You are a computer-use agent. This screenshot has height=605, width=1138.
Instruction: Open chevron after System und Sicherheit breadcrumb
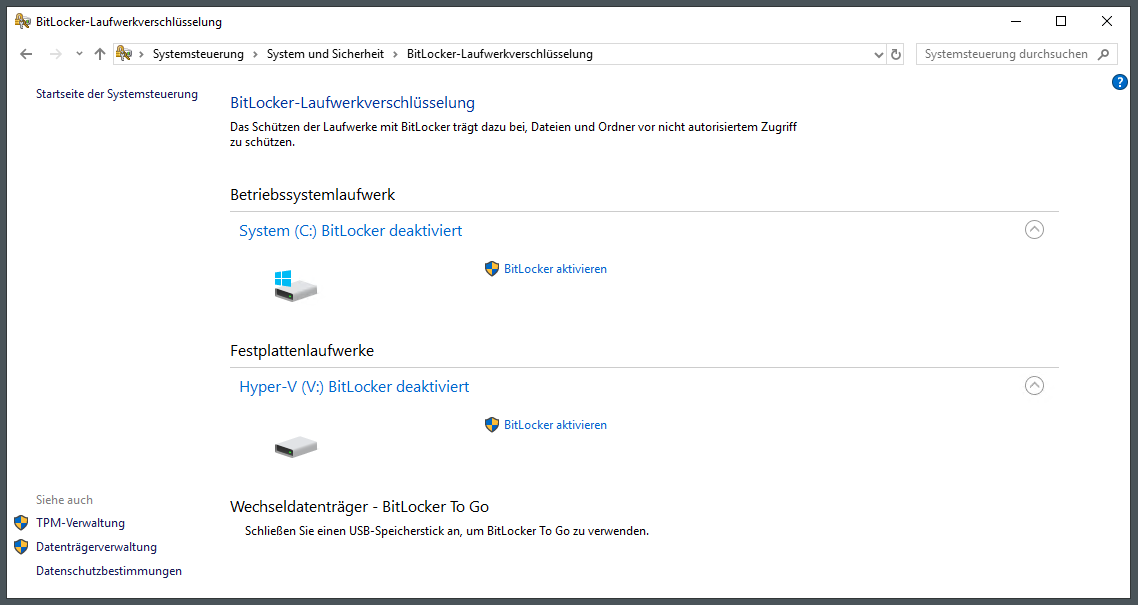pyautogui.click(x=396, y=54)
